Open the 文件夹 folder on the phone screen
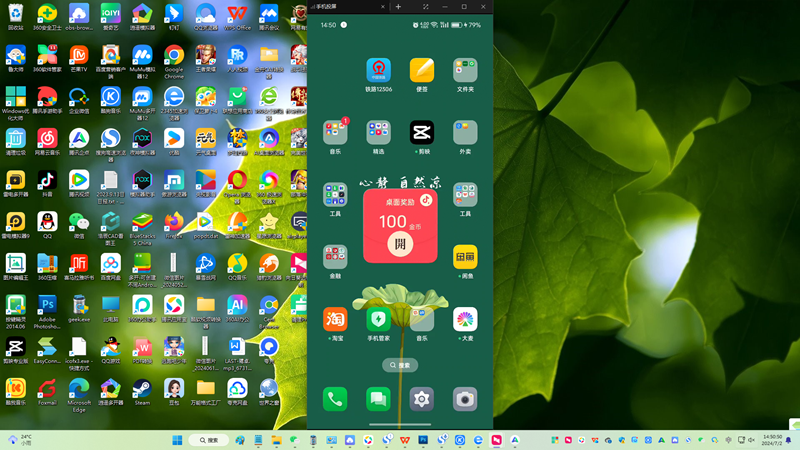 coord(465,70)
